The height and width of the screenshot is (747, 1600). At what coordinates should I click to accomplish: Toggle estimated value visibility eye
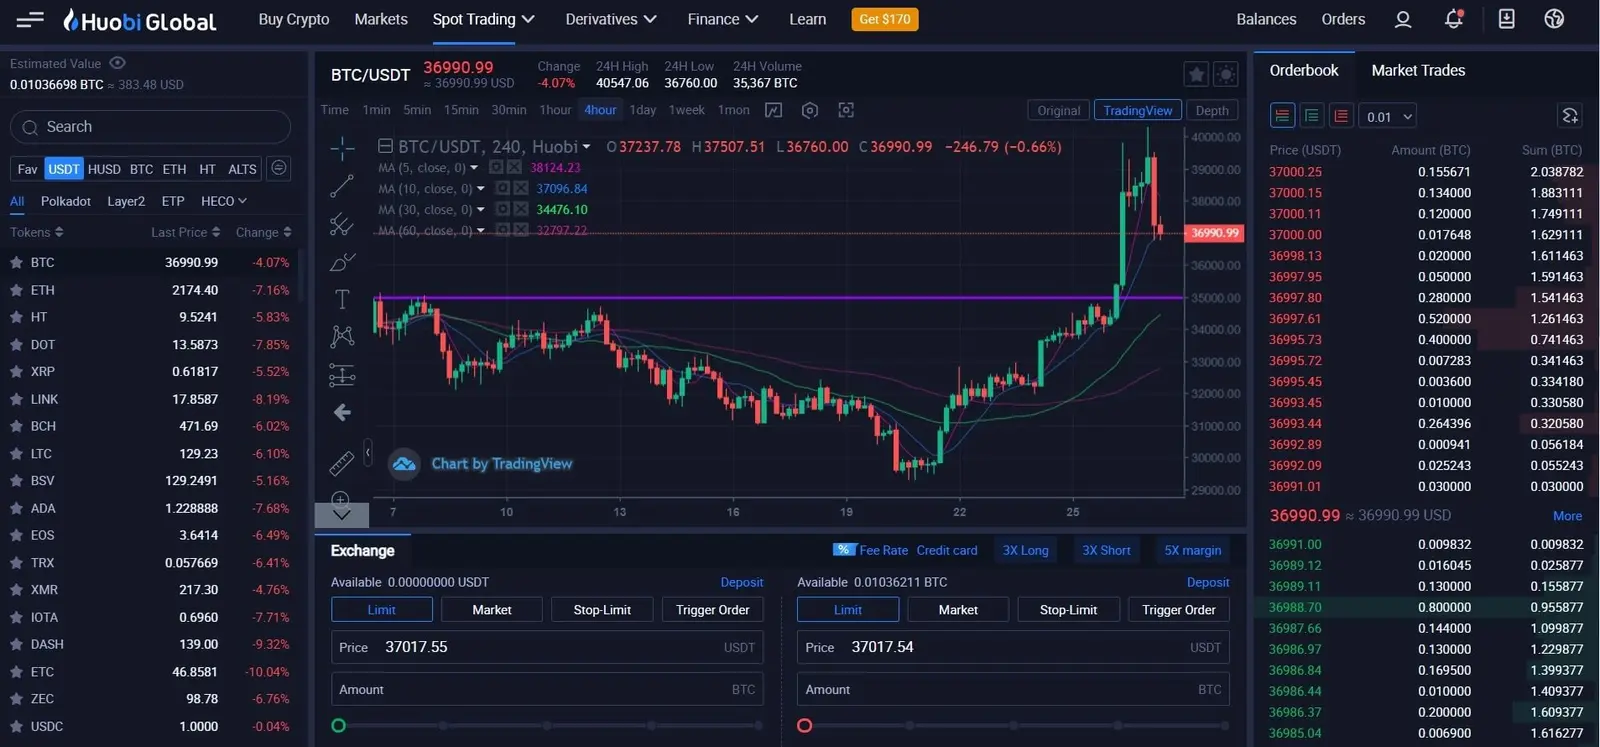tap(117, 63)
